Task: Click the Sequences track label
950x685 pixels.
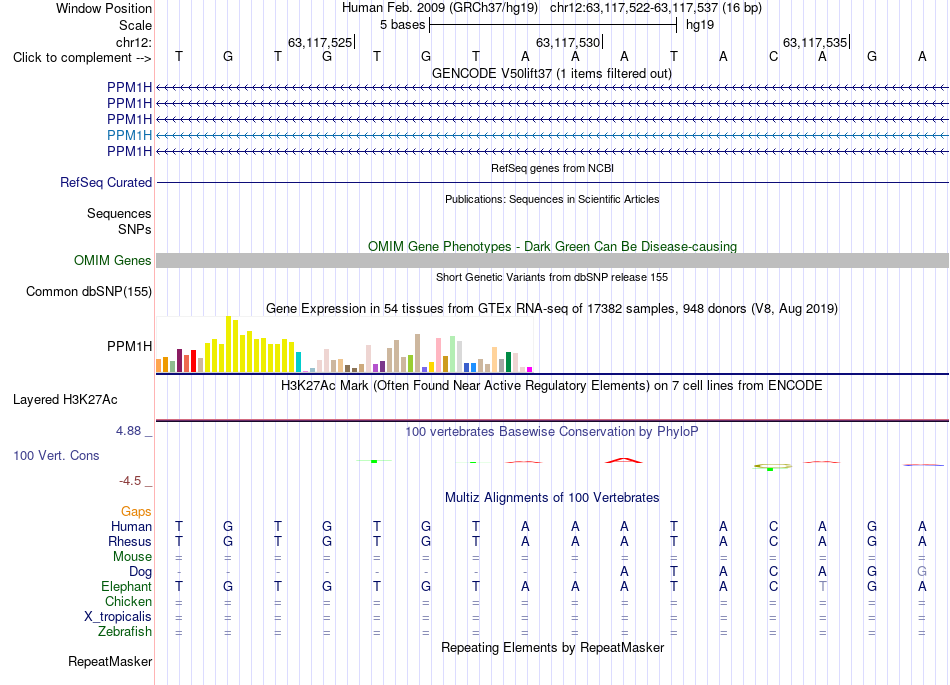Action: 119,213
